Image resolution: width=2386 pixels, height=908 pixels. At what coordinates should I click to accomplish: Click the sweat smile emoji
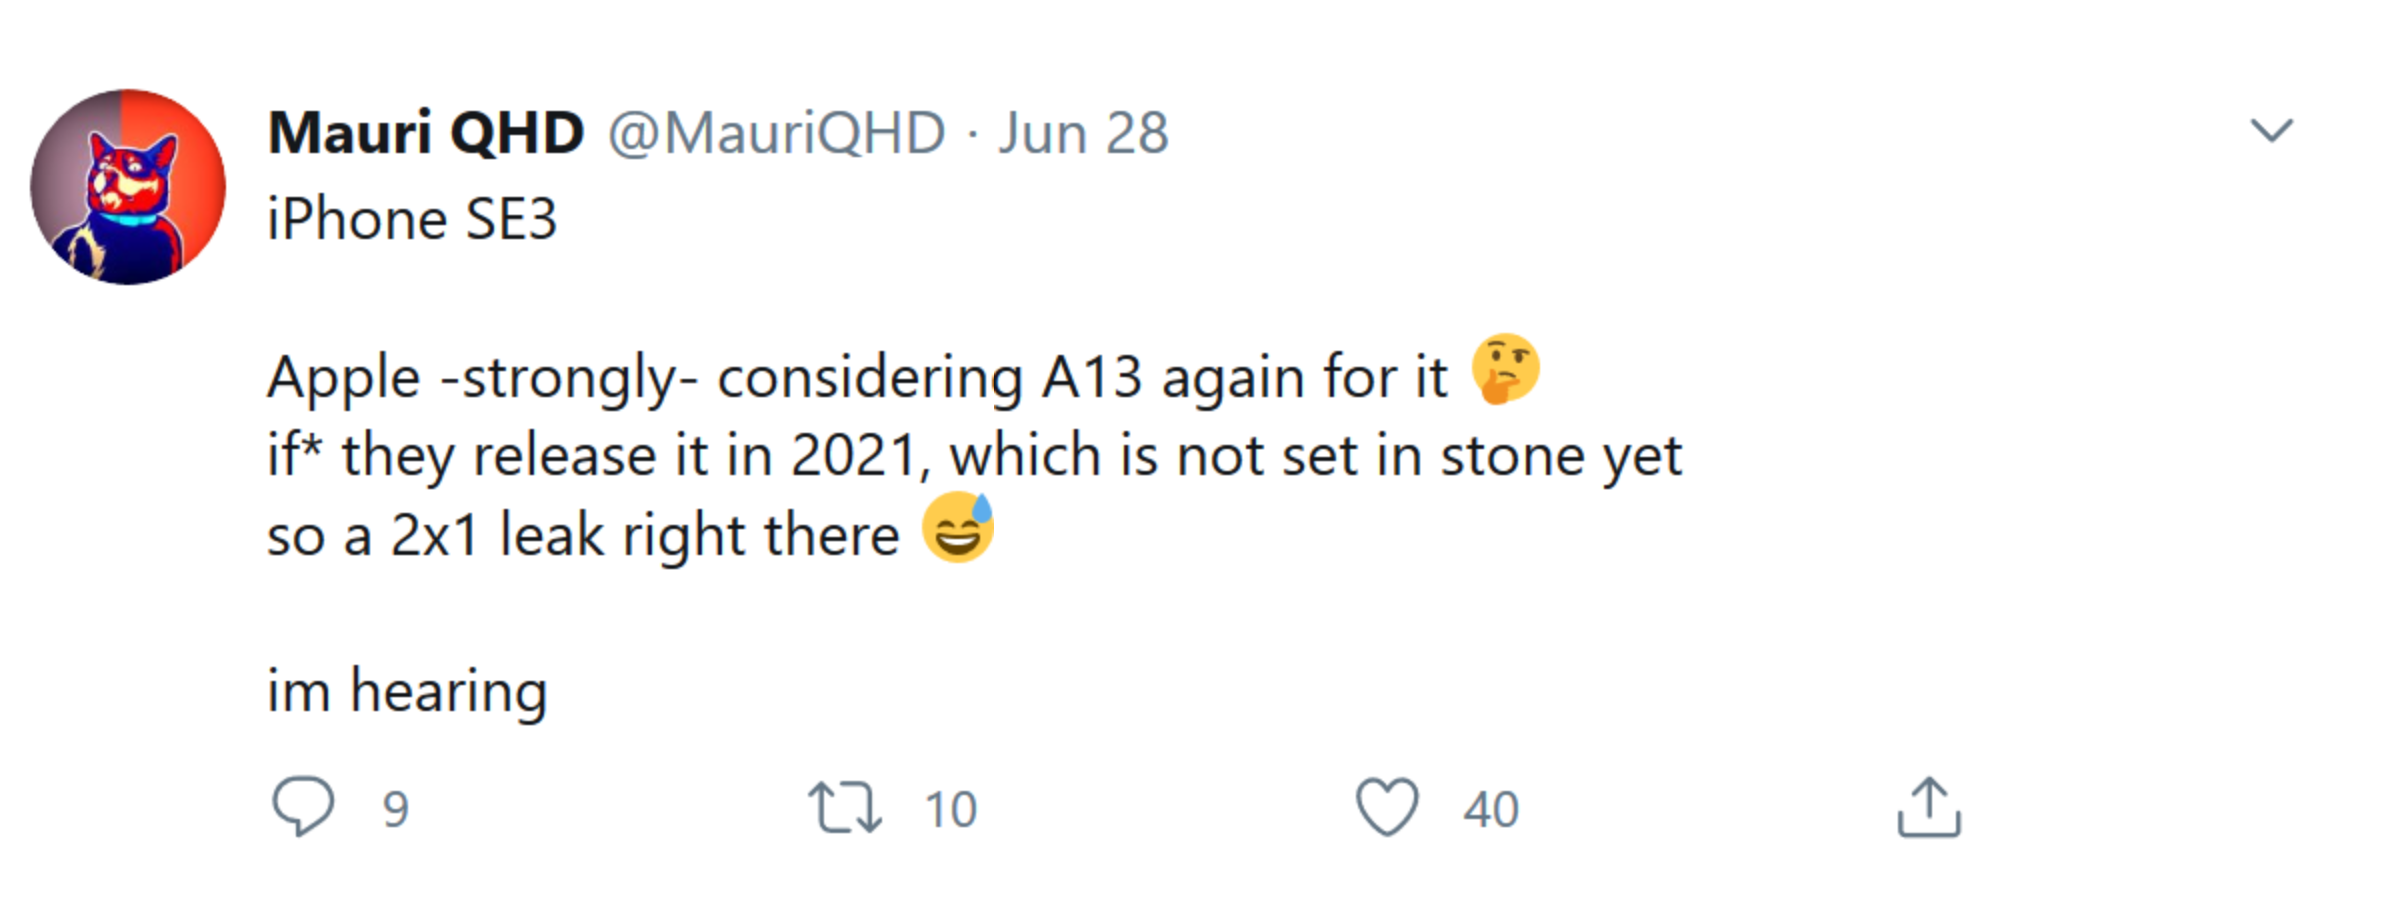coord(958,527)
